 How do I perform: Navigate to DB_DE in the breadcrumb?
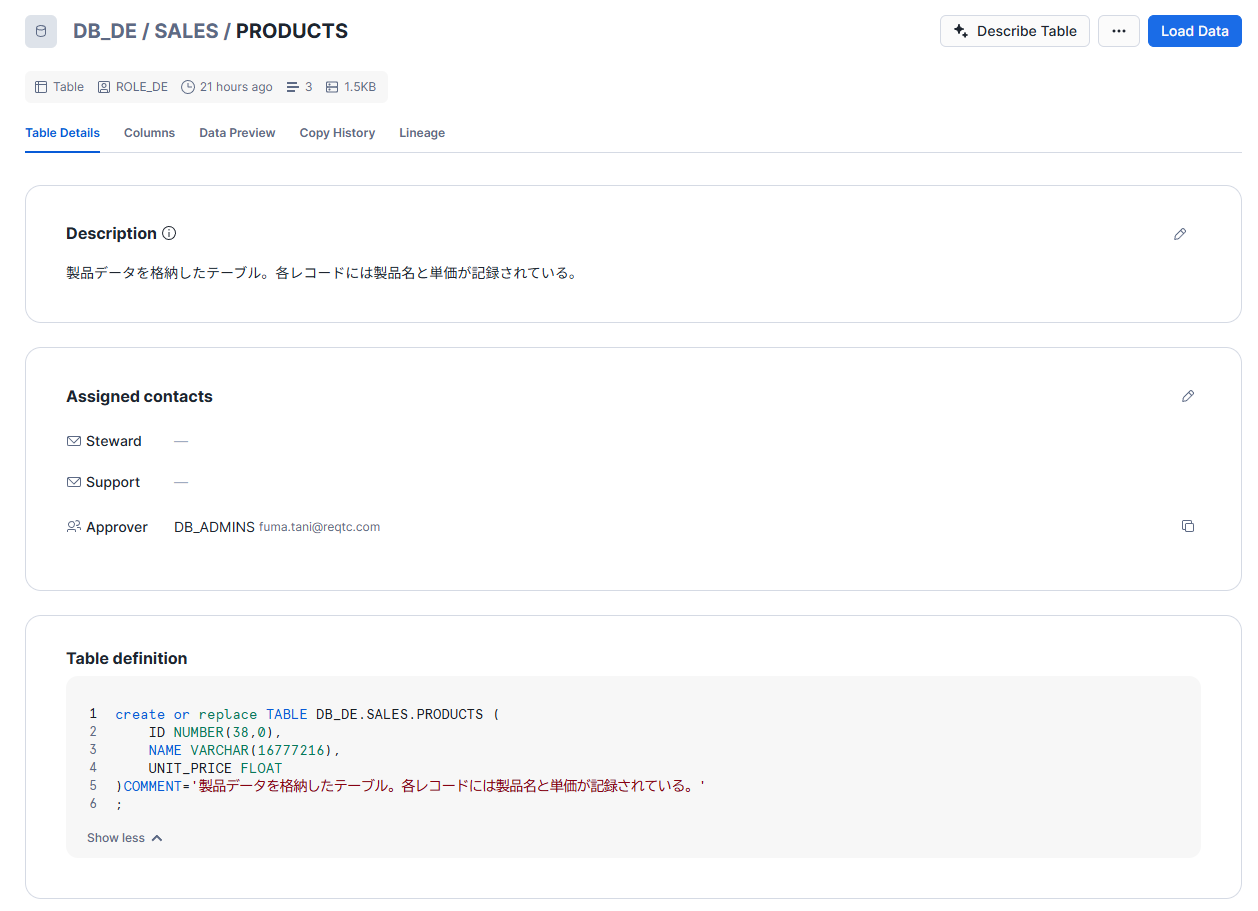[105, 31]
